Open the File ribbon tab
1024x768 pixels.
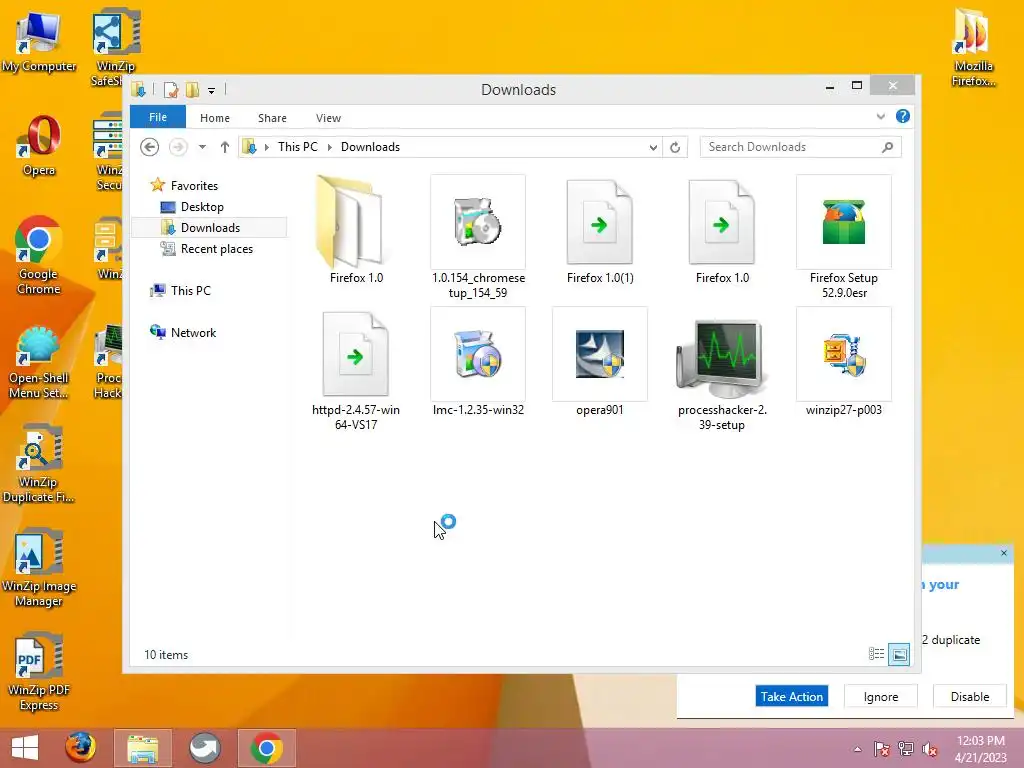(x=158, y=117)
